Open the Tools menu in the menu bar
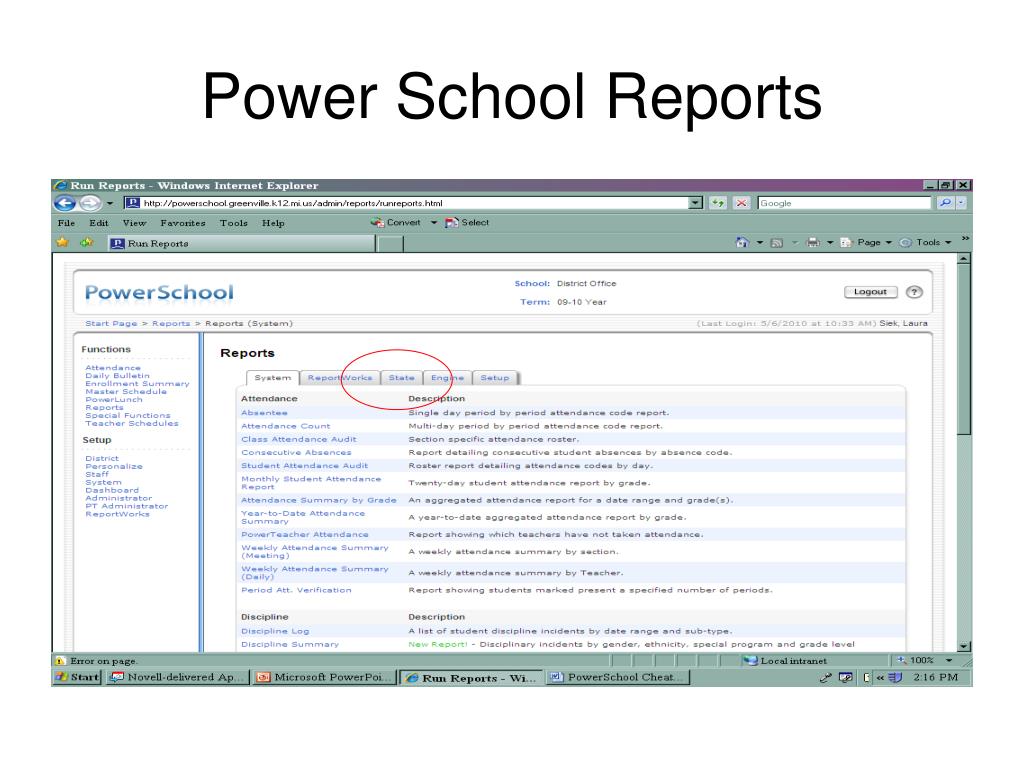The image size is (1024, 768). click(234, 223)
